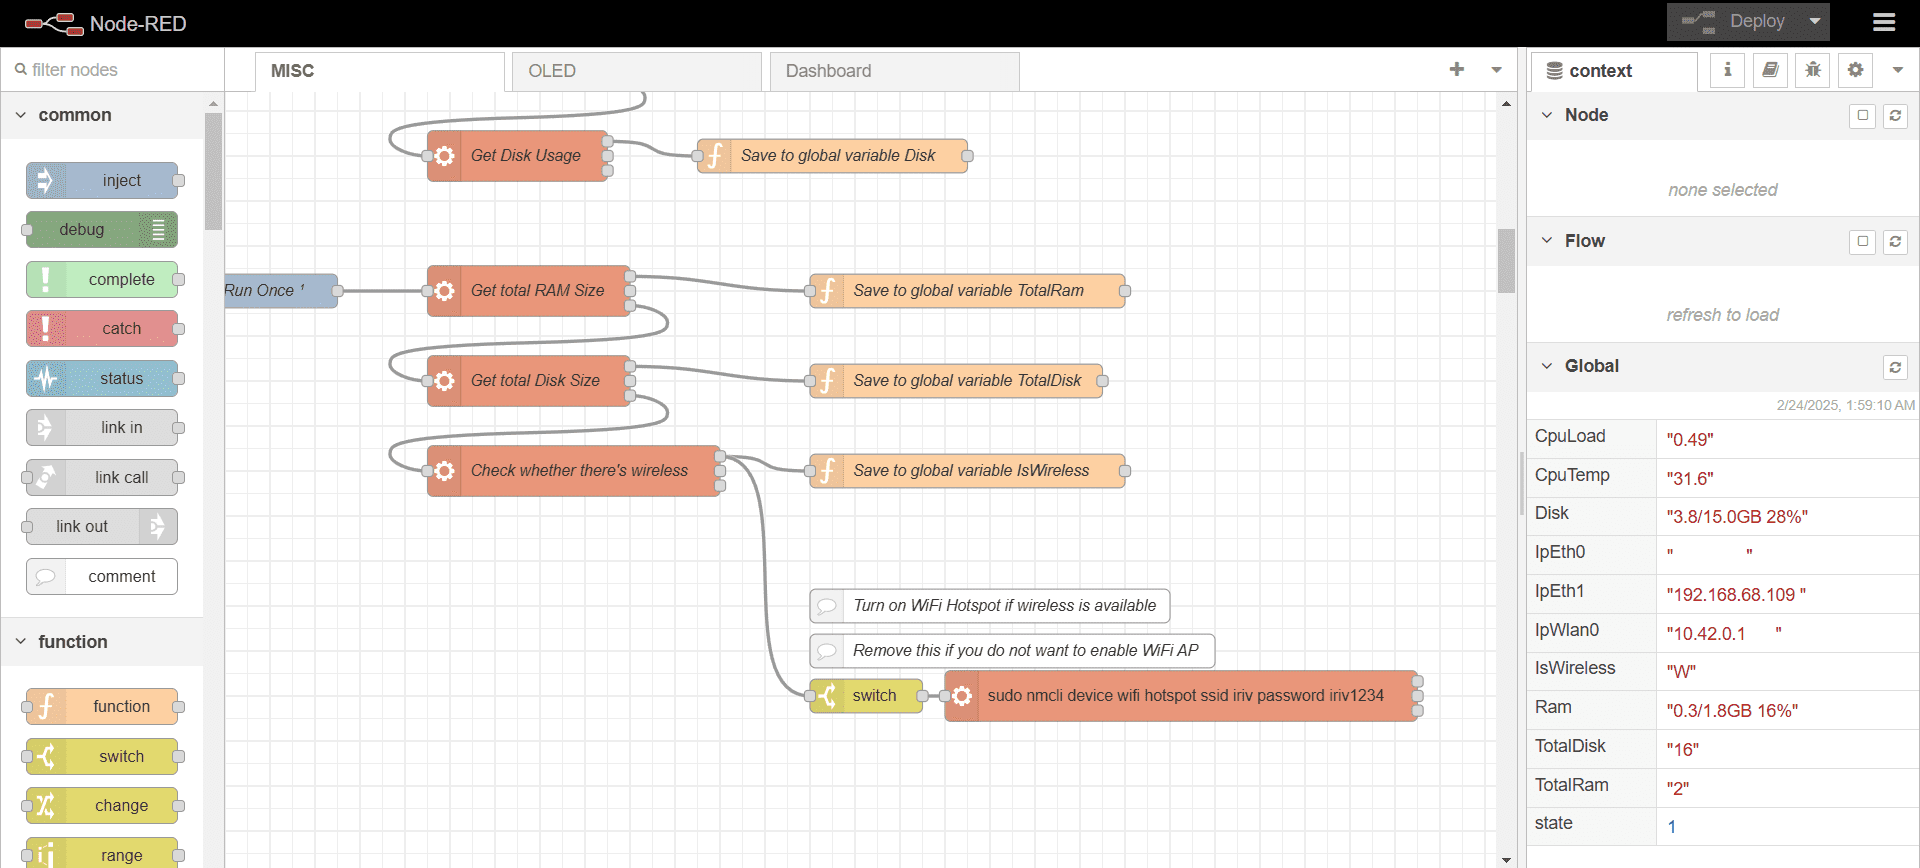Switch to the OLED flow tab

click(636, 71)
